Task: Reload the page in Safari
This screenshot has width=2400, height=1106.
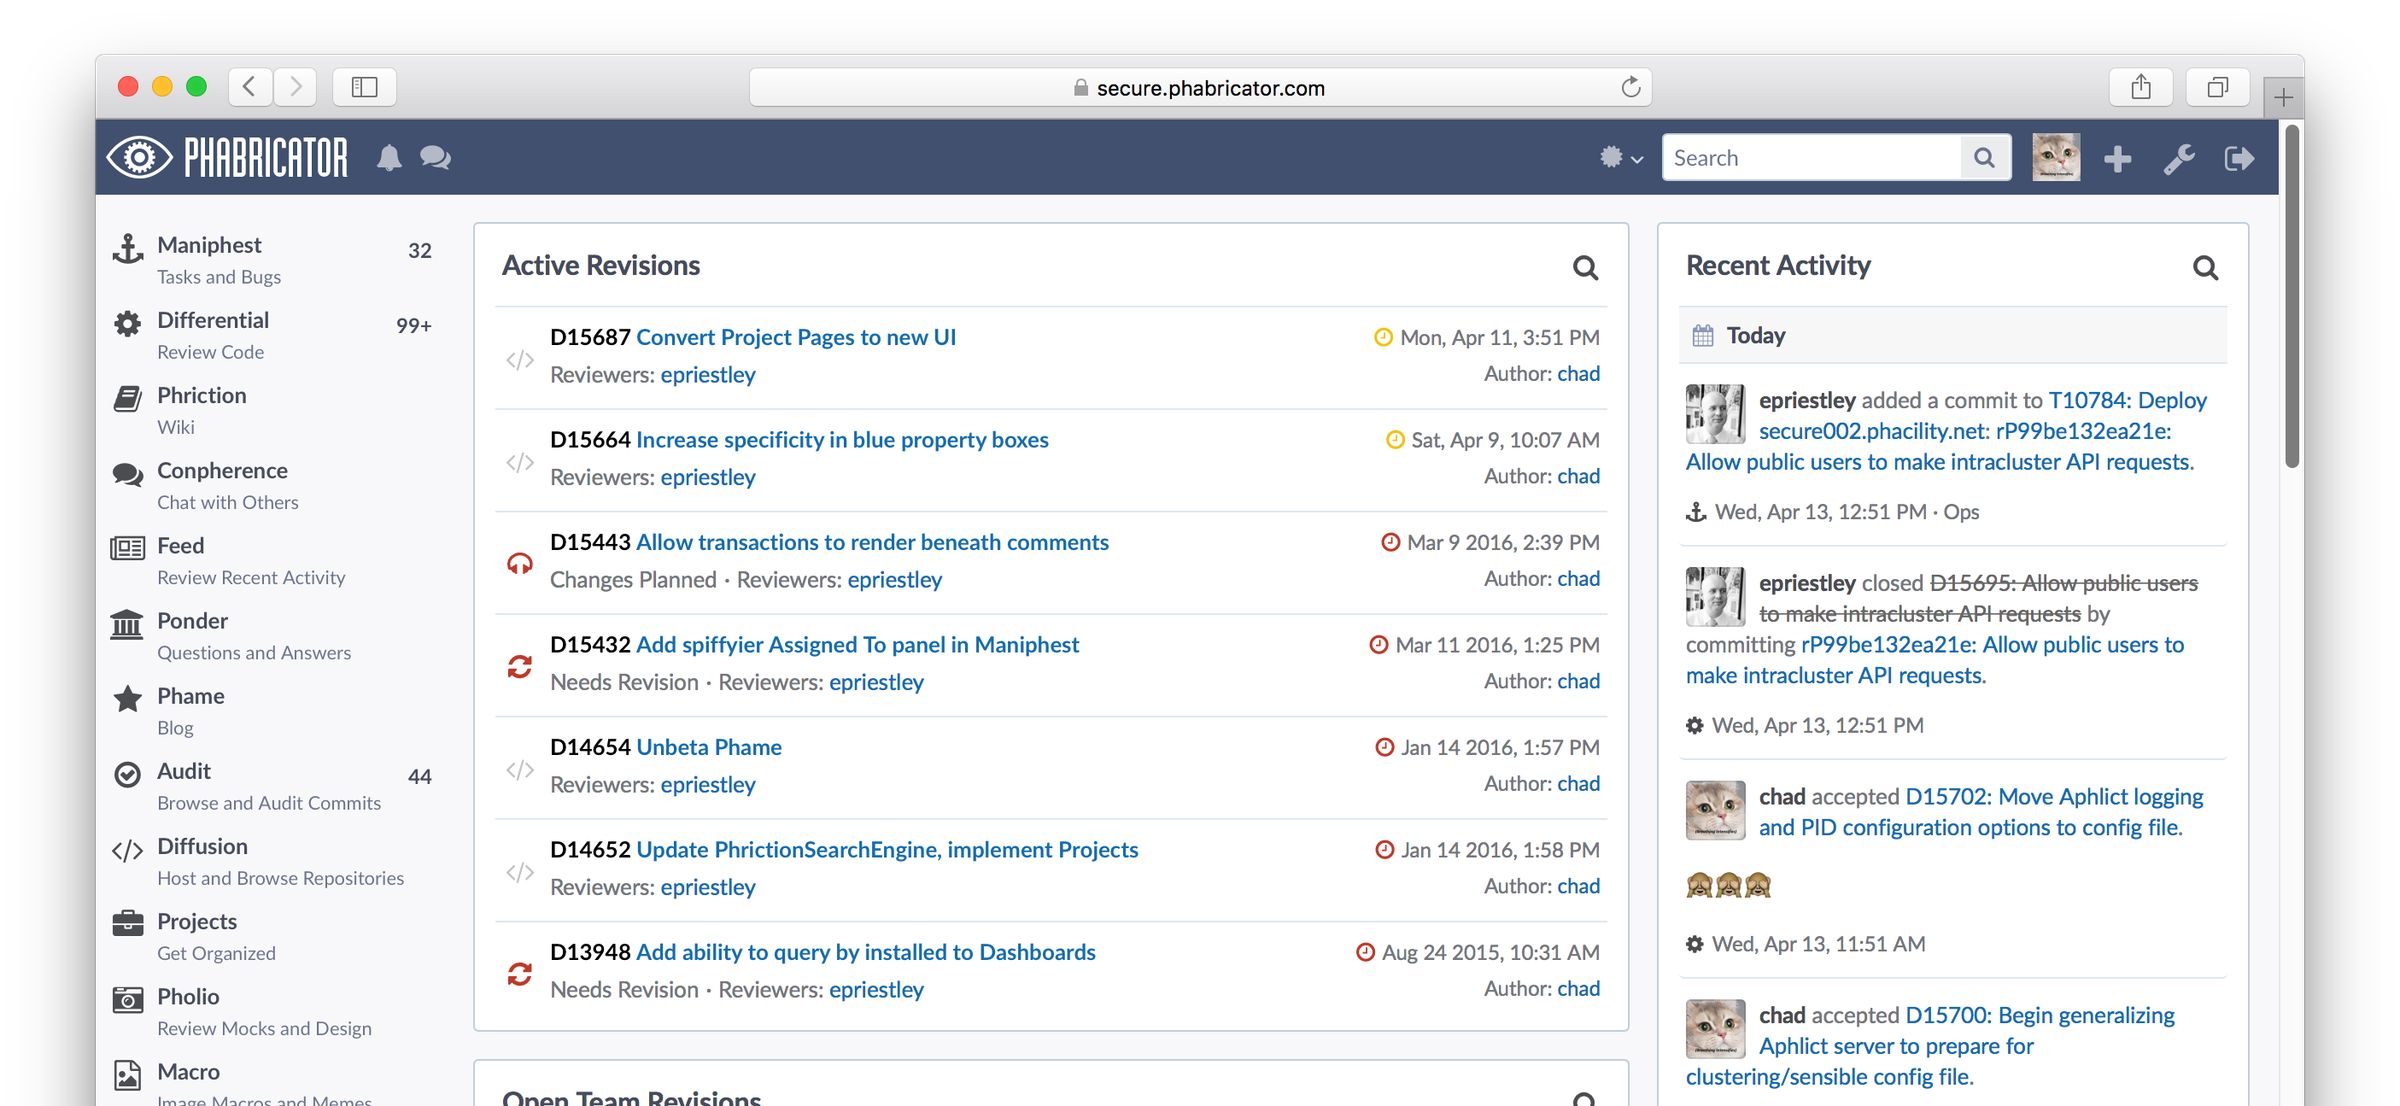Action: point(1632,87)
